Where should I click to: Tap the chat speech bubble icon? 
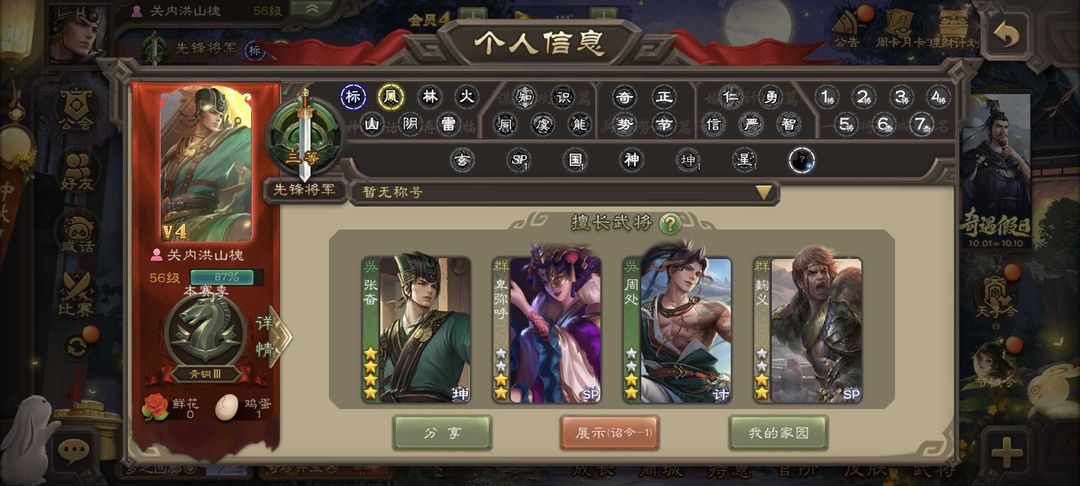tap(74, 451)
